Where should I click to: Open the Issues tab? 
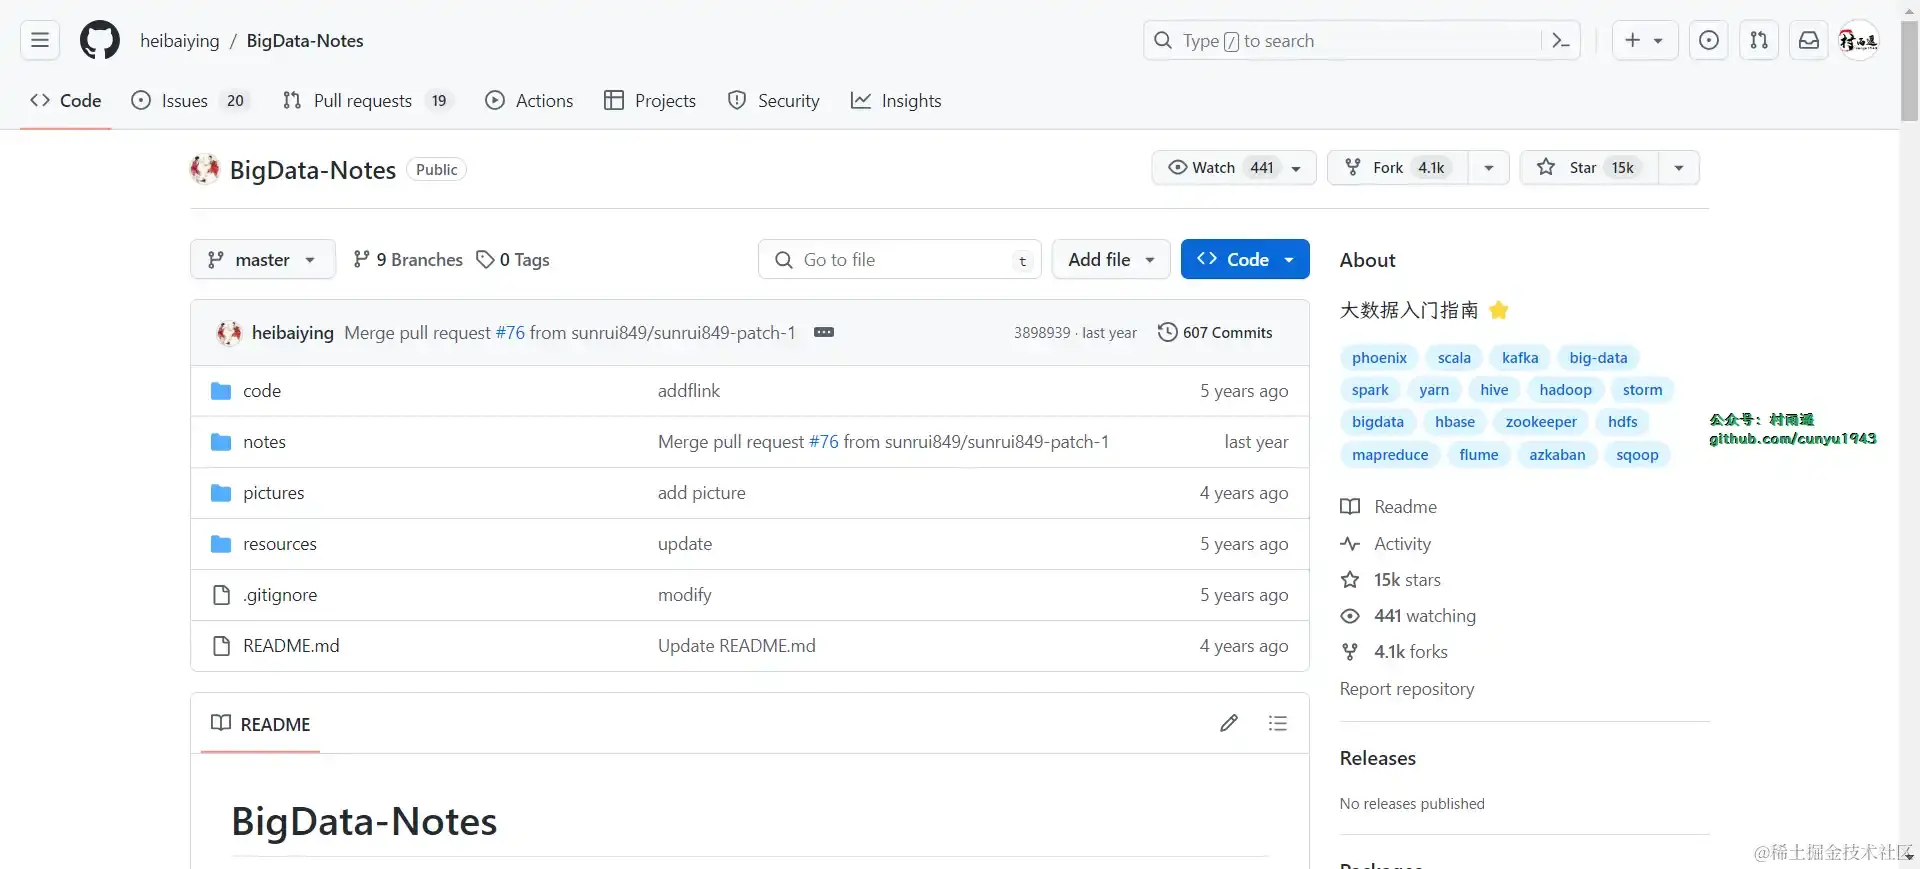tap(190, 101)
